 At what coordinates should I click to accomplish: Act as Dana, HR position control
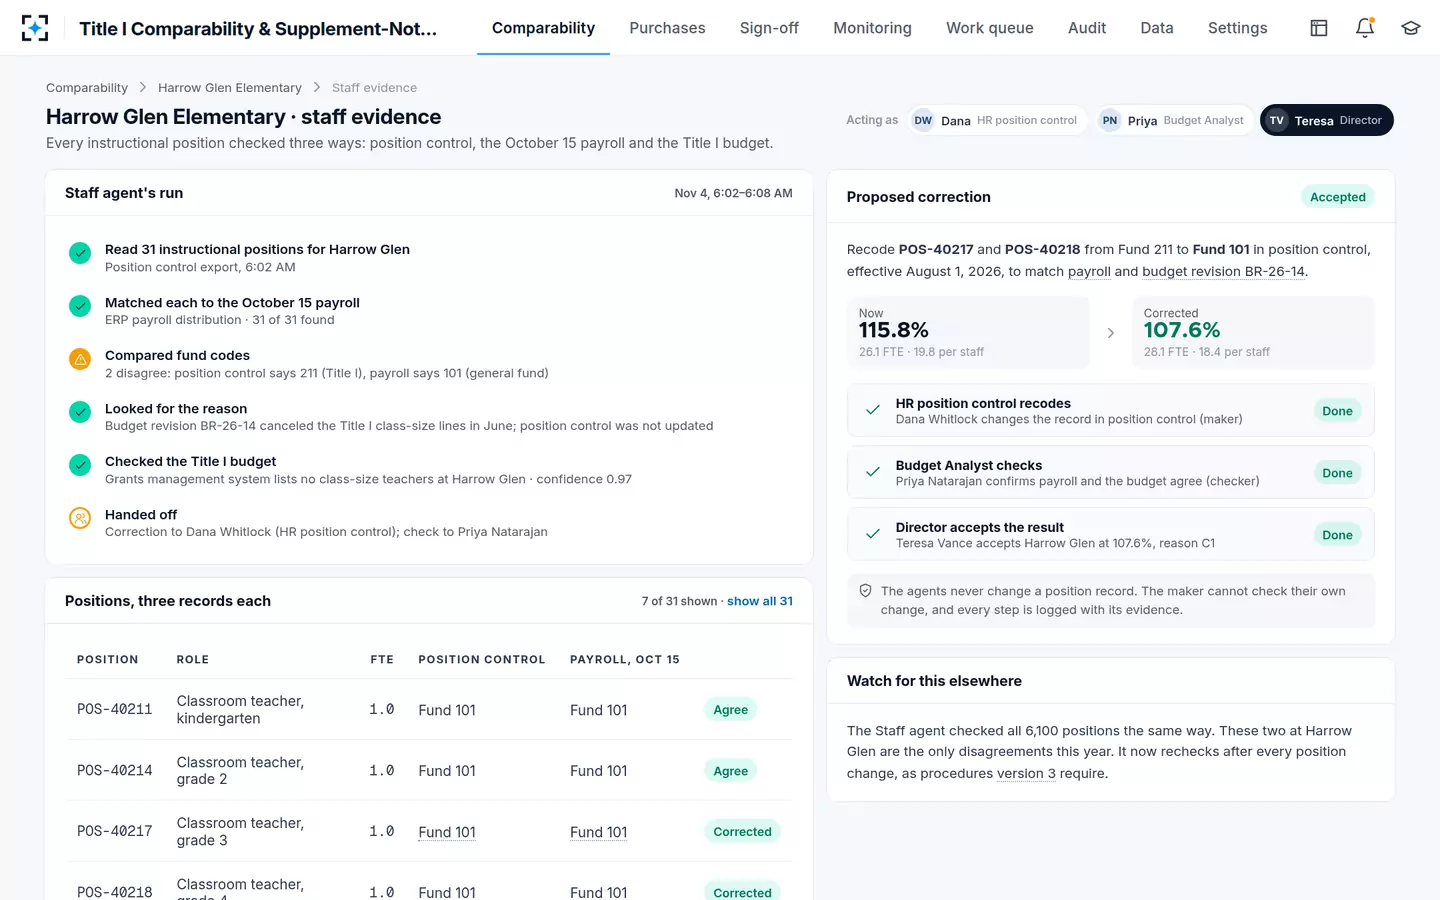996,120
